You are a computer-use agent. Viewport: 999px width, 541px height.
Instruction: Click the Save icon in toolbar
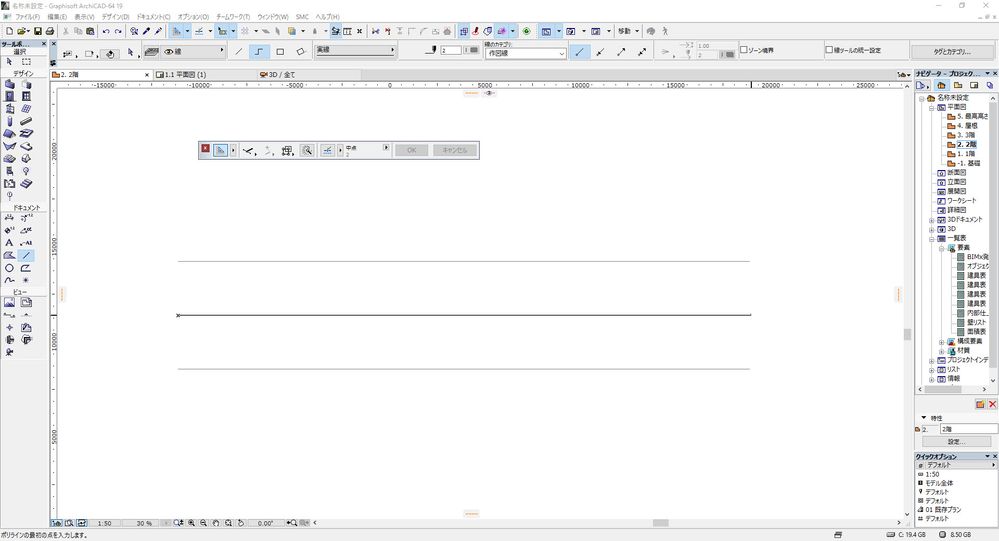tap(38, 31)
